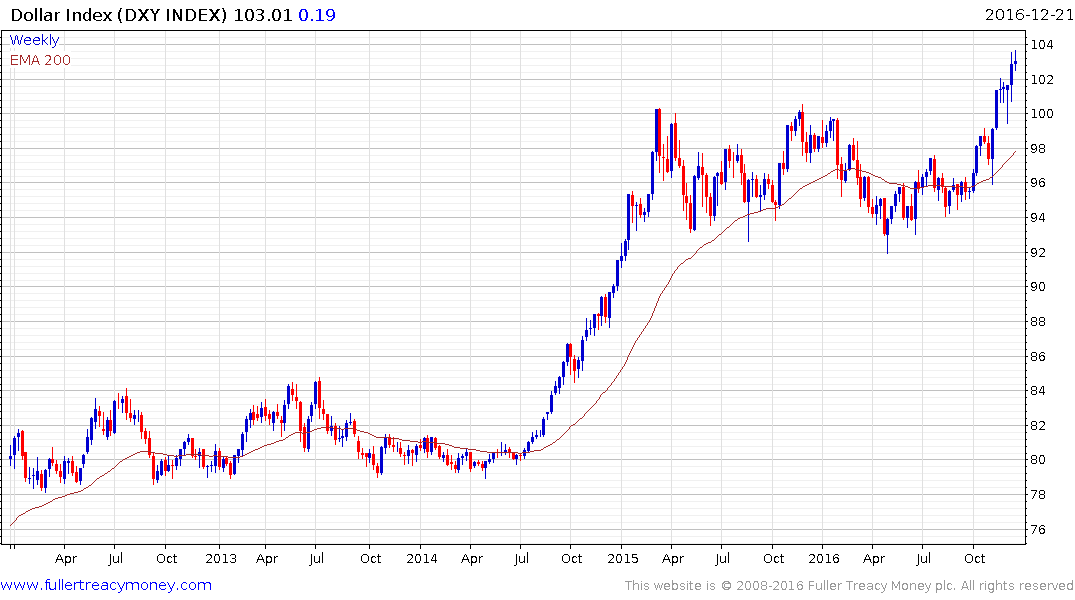
Task: Click the 2015 year label on time axis
Action: coord(623,558)
